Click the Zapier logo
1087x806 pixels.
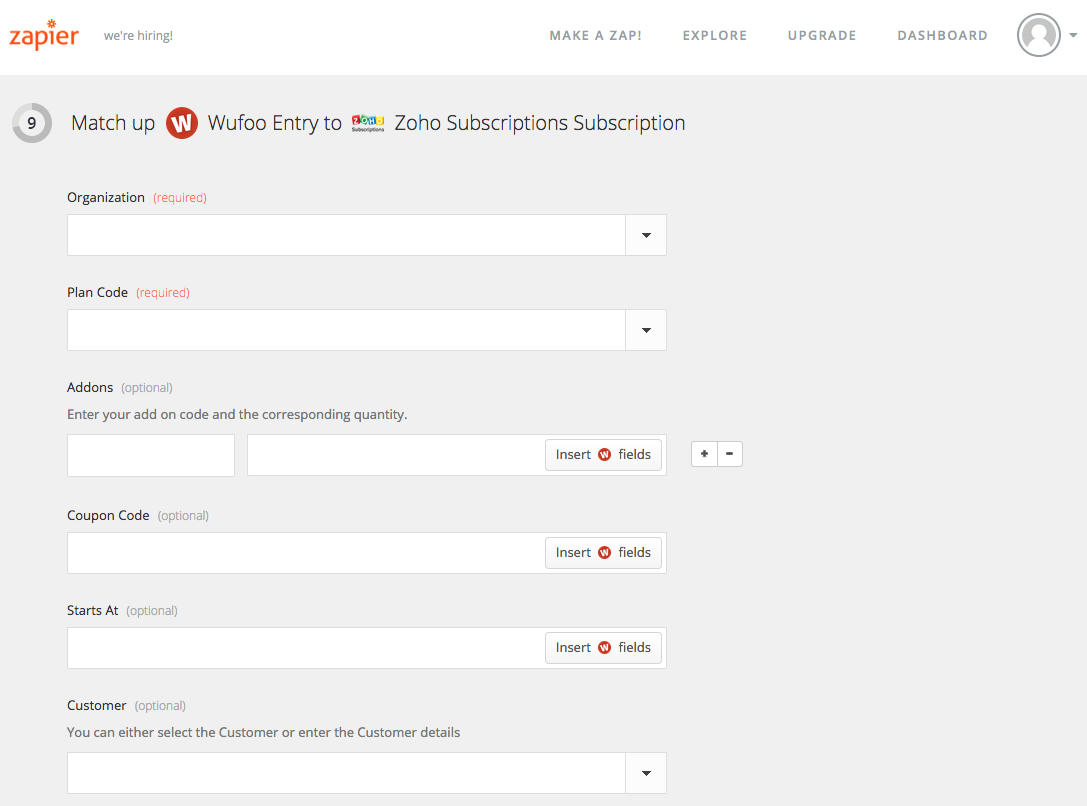(44, 35)
